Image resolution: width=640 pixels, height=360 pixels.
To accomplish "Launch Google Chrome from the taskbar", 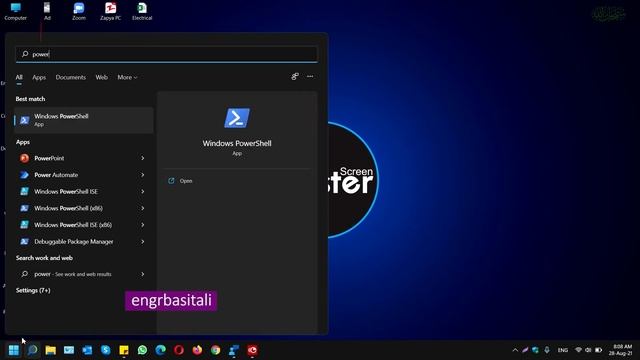I will (x=216, y=350).
